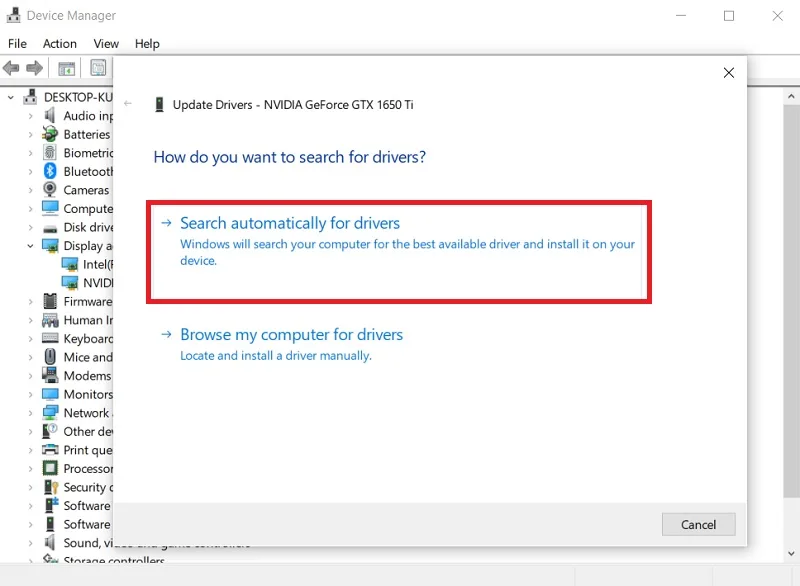
Task: Click the Forward arrow toolbar icon
Action: (34, 67)
